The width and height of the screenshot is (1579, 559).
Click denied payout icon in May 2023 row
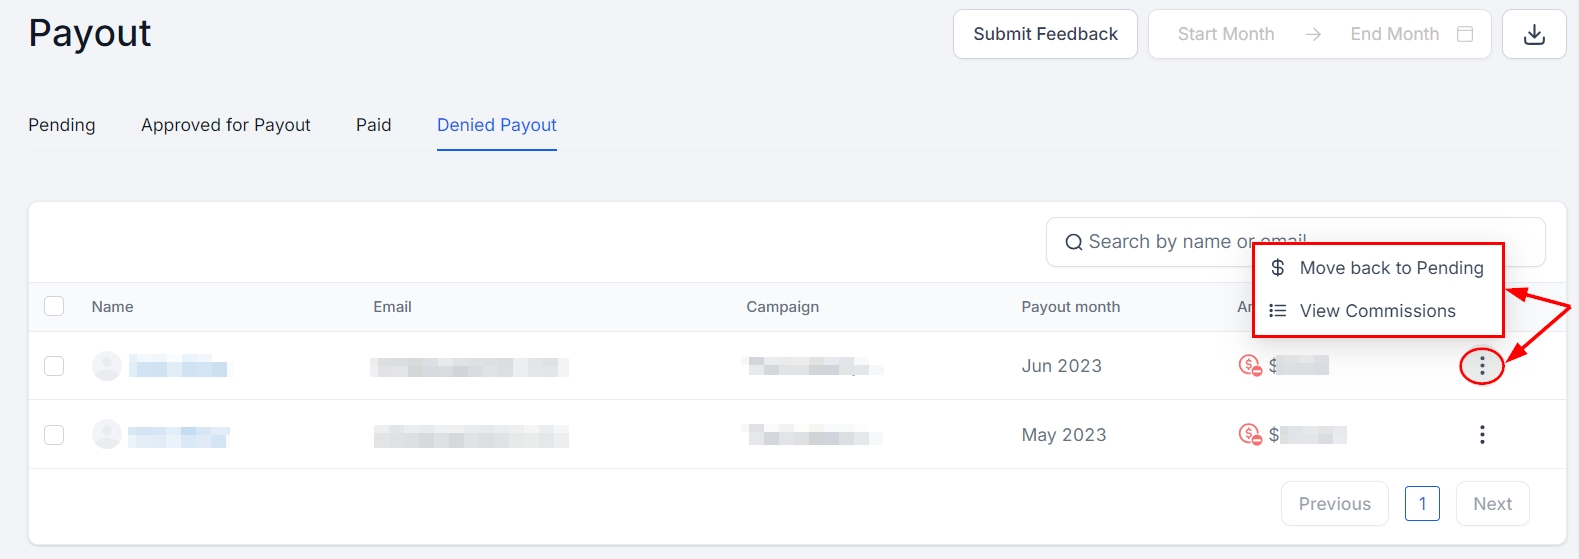1250,435
